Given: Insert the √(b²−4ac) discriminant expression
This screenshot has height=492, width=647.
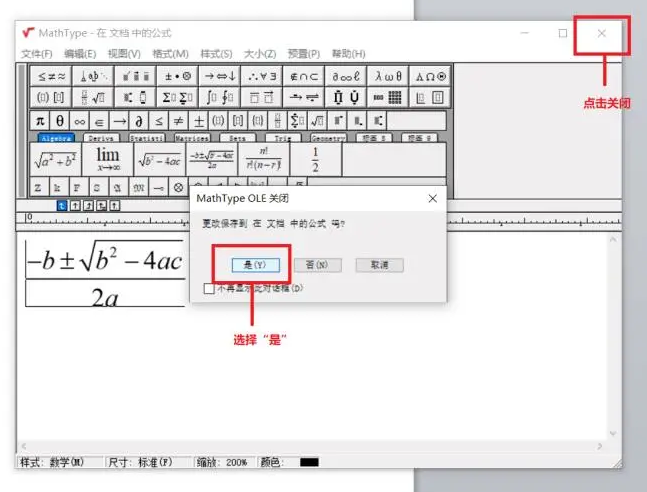Looking at the screenshot, I should point(160,159).
